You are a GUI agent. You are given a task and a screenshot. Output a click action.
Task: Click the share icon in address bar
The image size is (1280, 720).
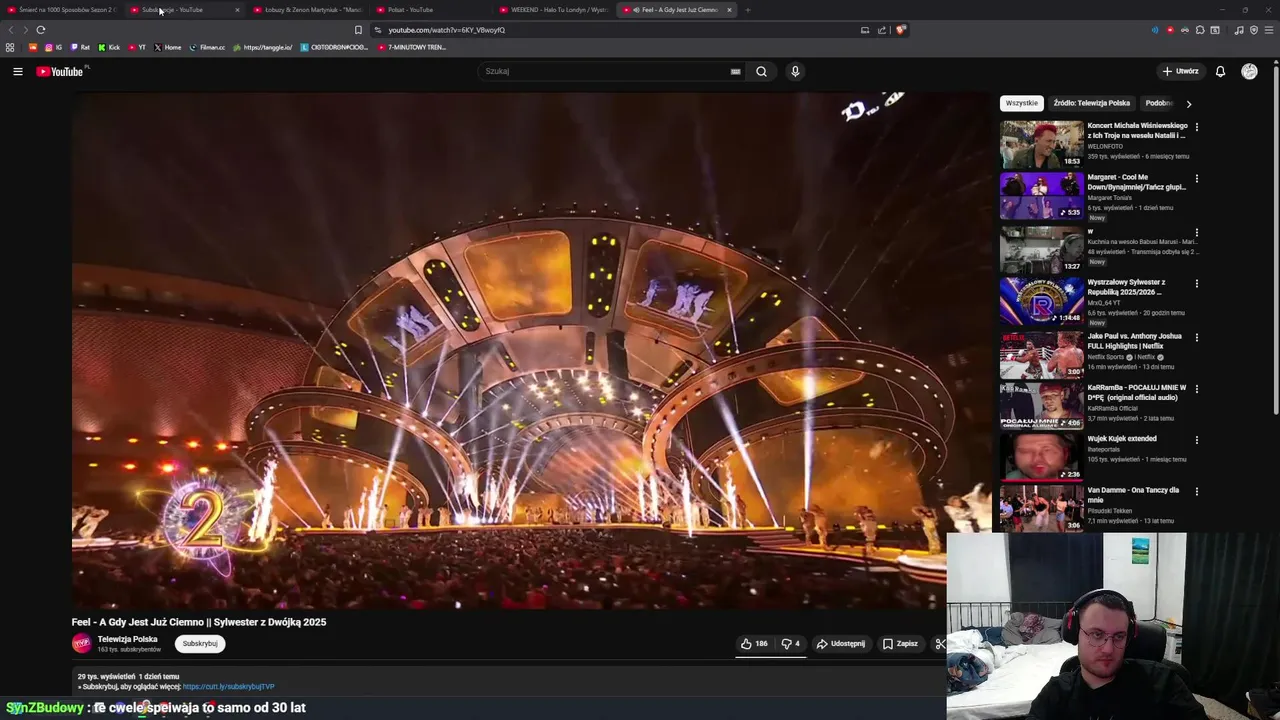click(882, 30)
